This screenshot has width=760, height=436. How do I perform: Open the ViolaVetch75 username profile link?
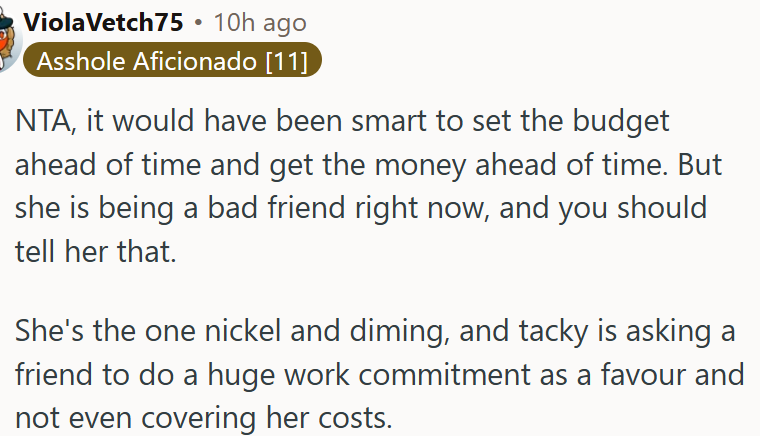(102, 22)
